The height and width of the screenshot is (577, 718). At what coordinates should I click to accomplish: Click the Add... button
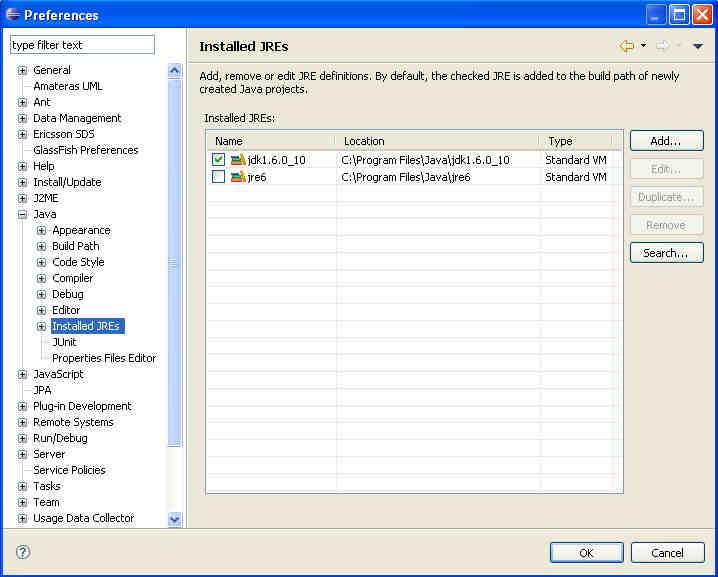click(667, 141)
